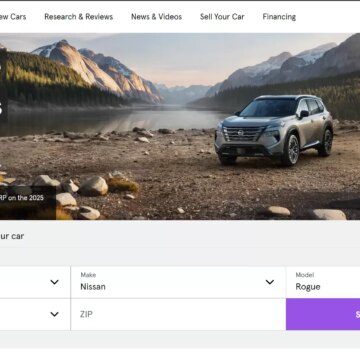The height and width of the screenshot is (360, 360).
Task: Click the chevron just left of the Make field
Action: (x=54, y=282)
